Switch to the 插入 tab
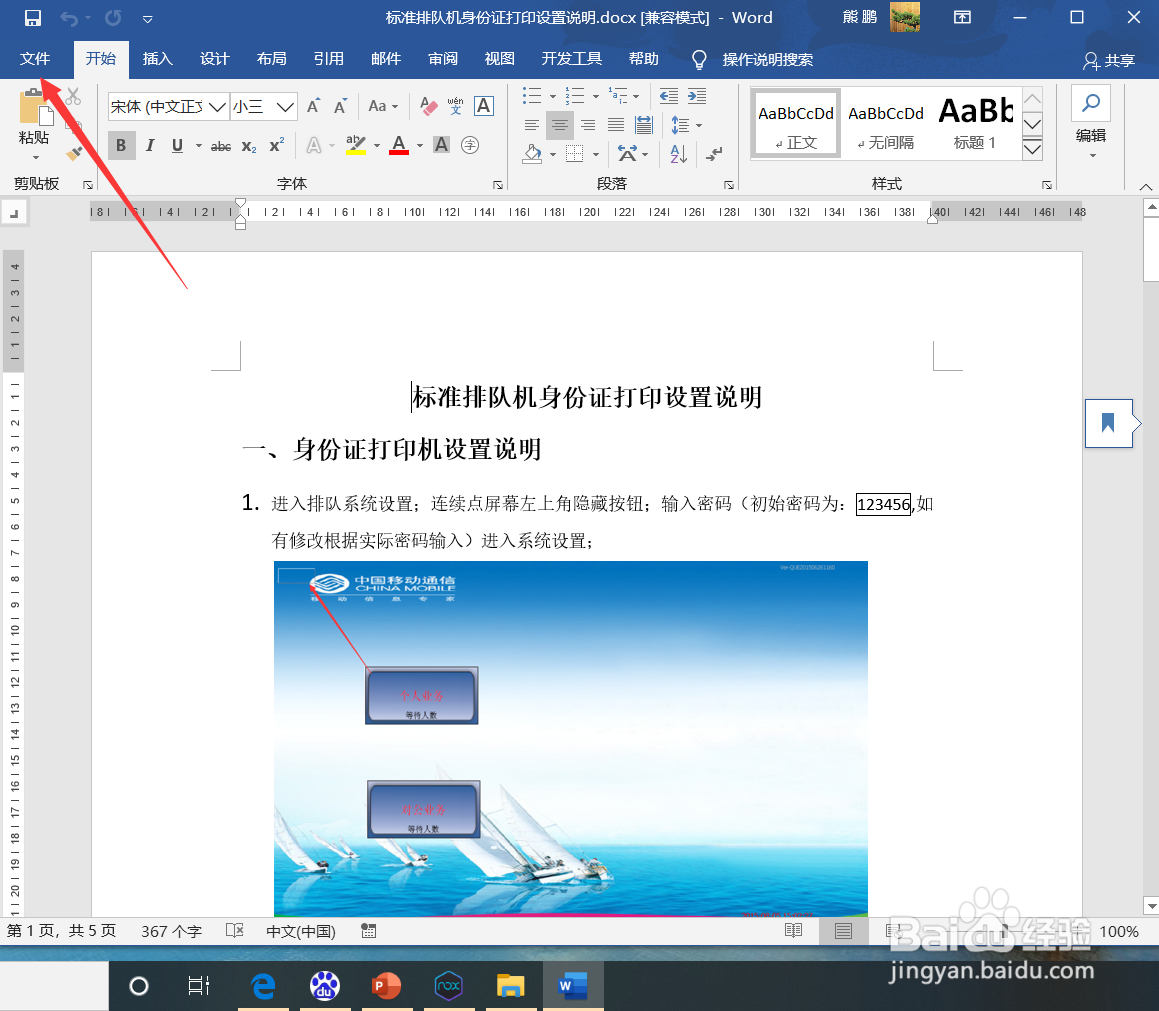The image size is (1159, 1011). (x=157, y=59)
